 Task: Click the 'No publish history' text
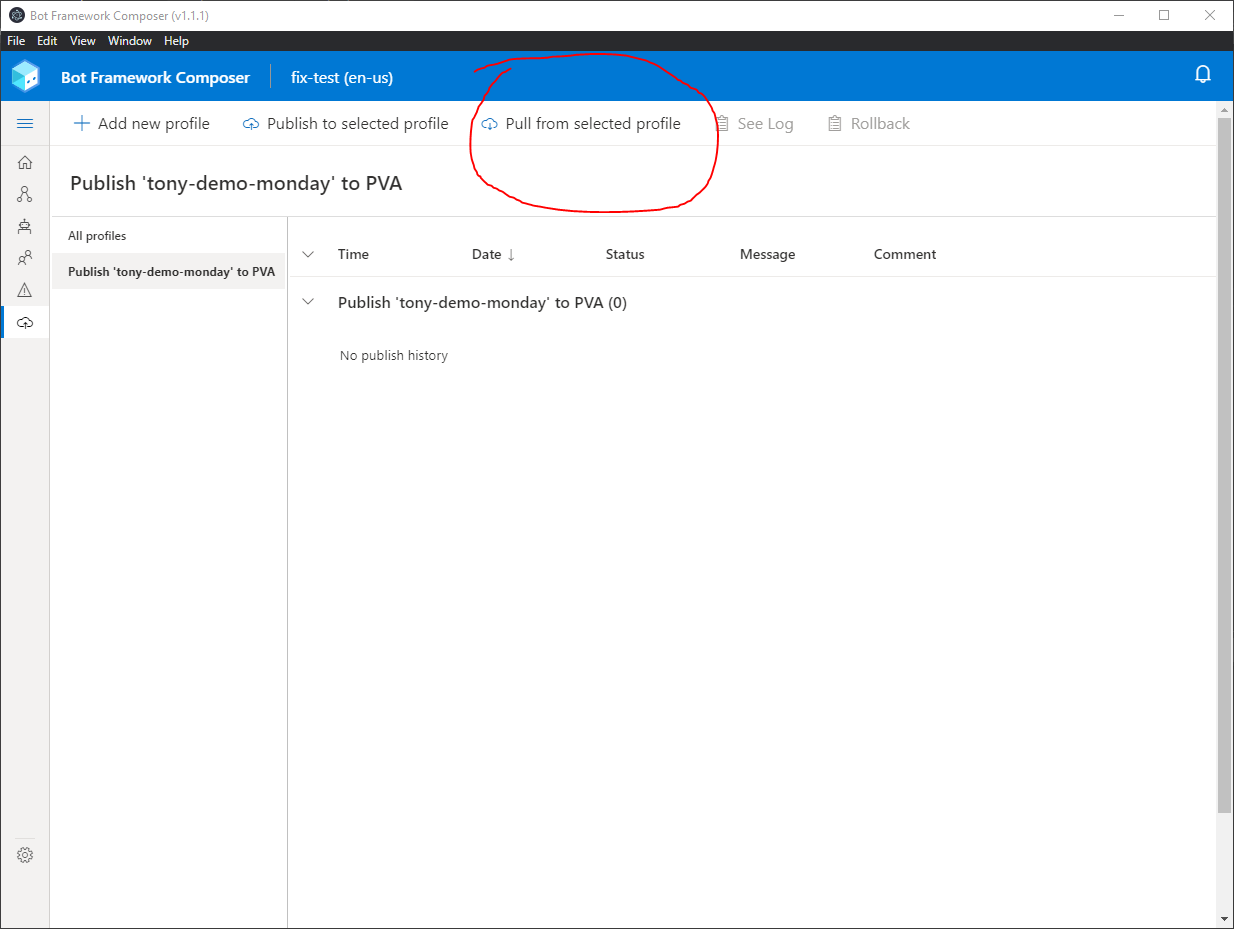tap(394, 356)
